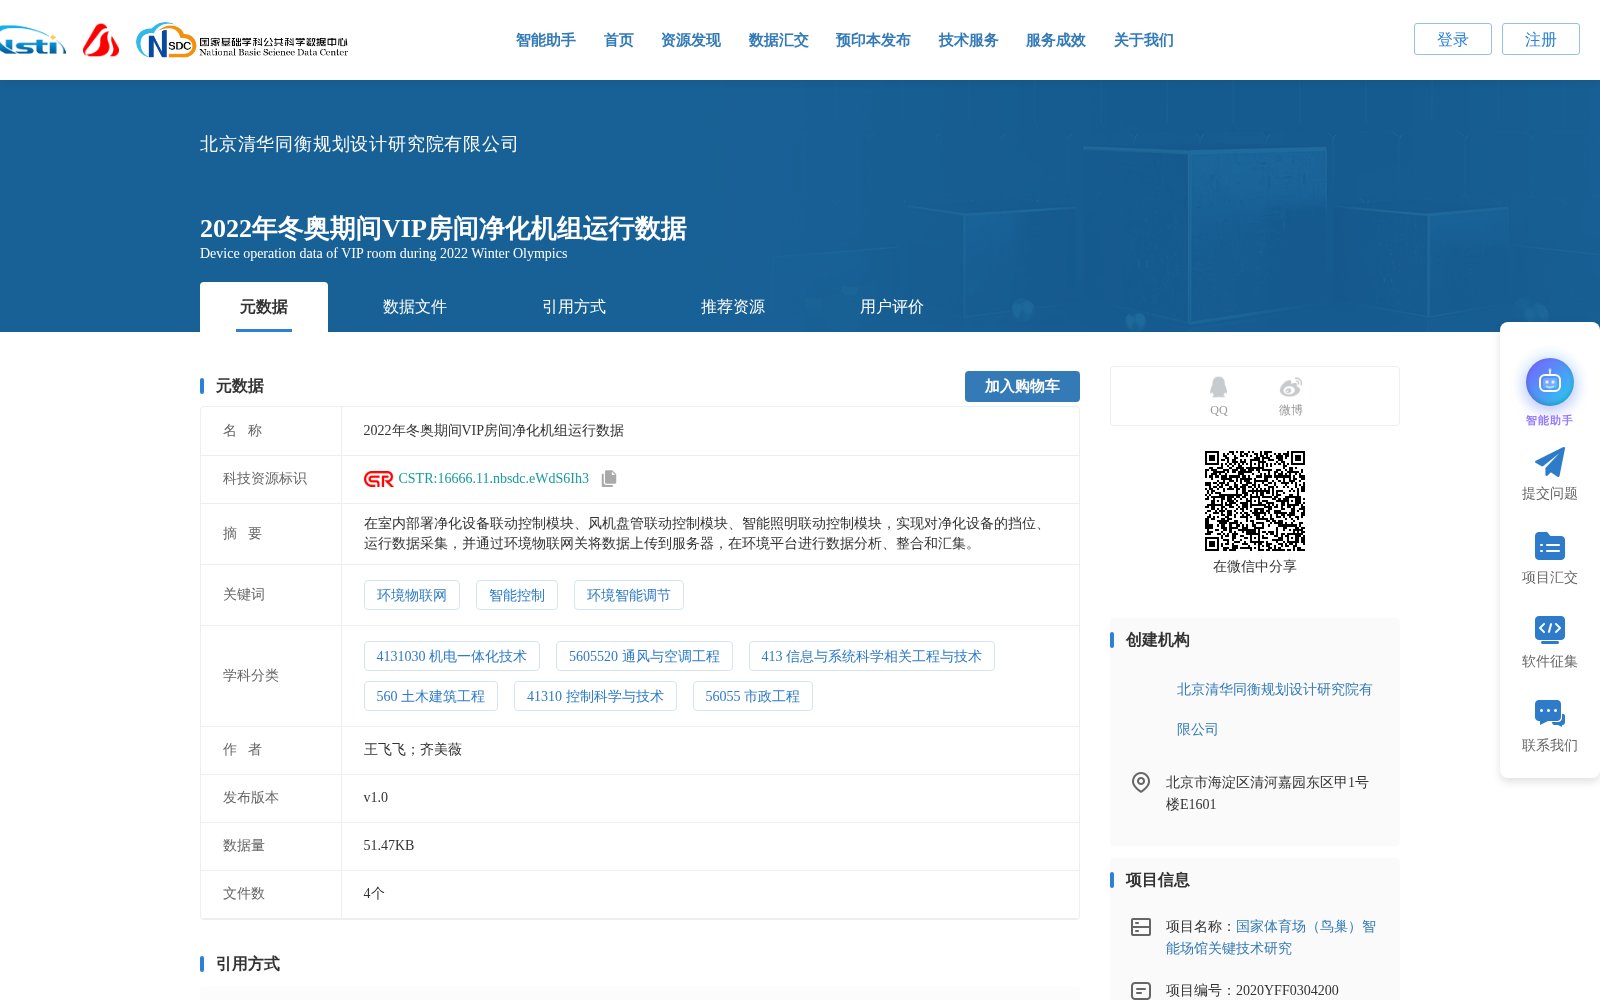This screenshot has height=1000, width=1600.
Task: Click the 智能控制 keyword tag
Action: click(x=517, y=595)
